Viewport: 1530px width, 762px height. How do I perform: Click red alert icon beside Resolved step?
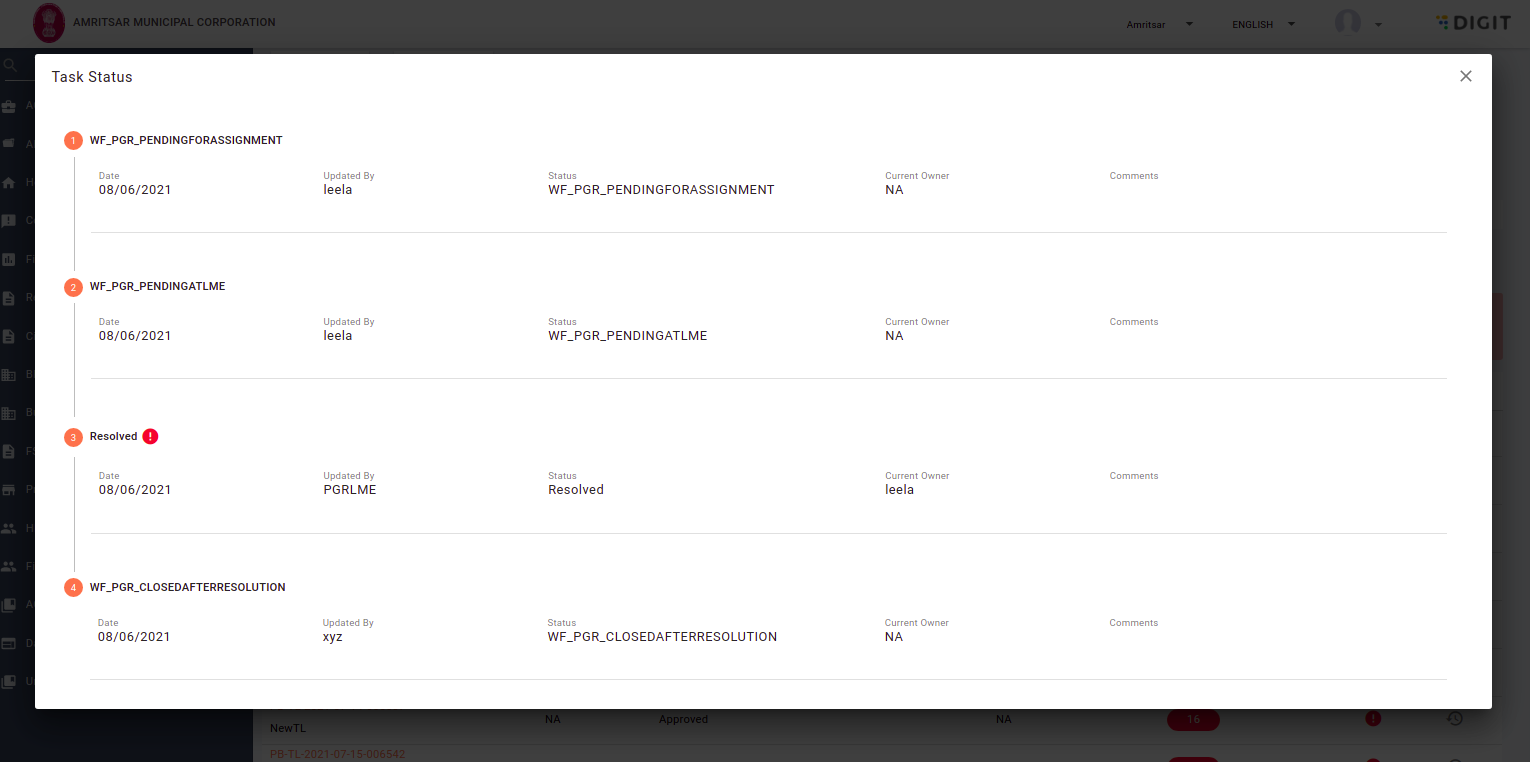click(x=150, y=436)
